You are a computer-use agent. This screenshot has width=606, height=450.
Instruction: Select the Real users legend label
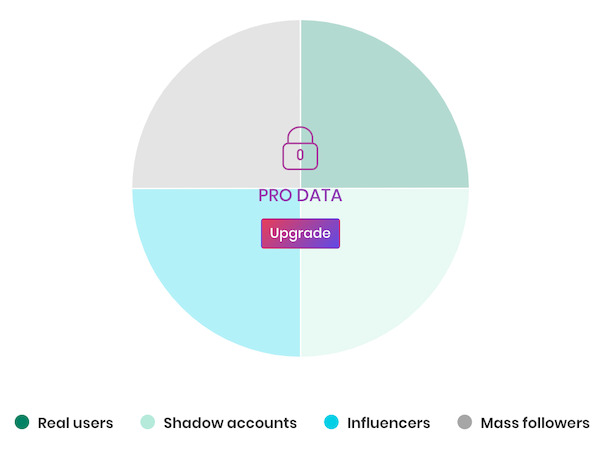(x=75, y=423)
